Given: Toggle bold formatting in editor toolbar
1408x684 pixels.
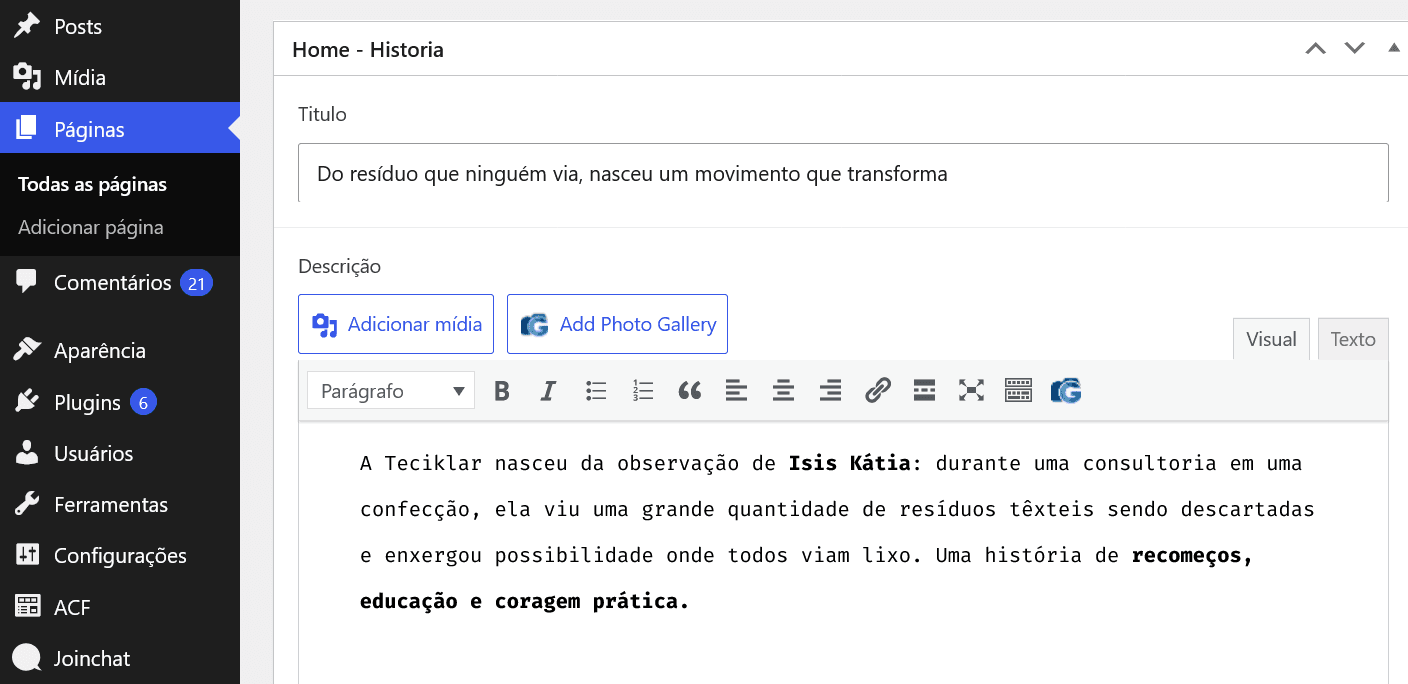Looking at the screenshot, I should [502, 391].
